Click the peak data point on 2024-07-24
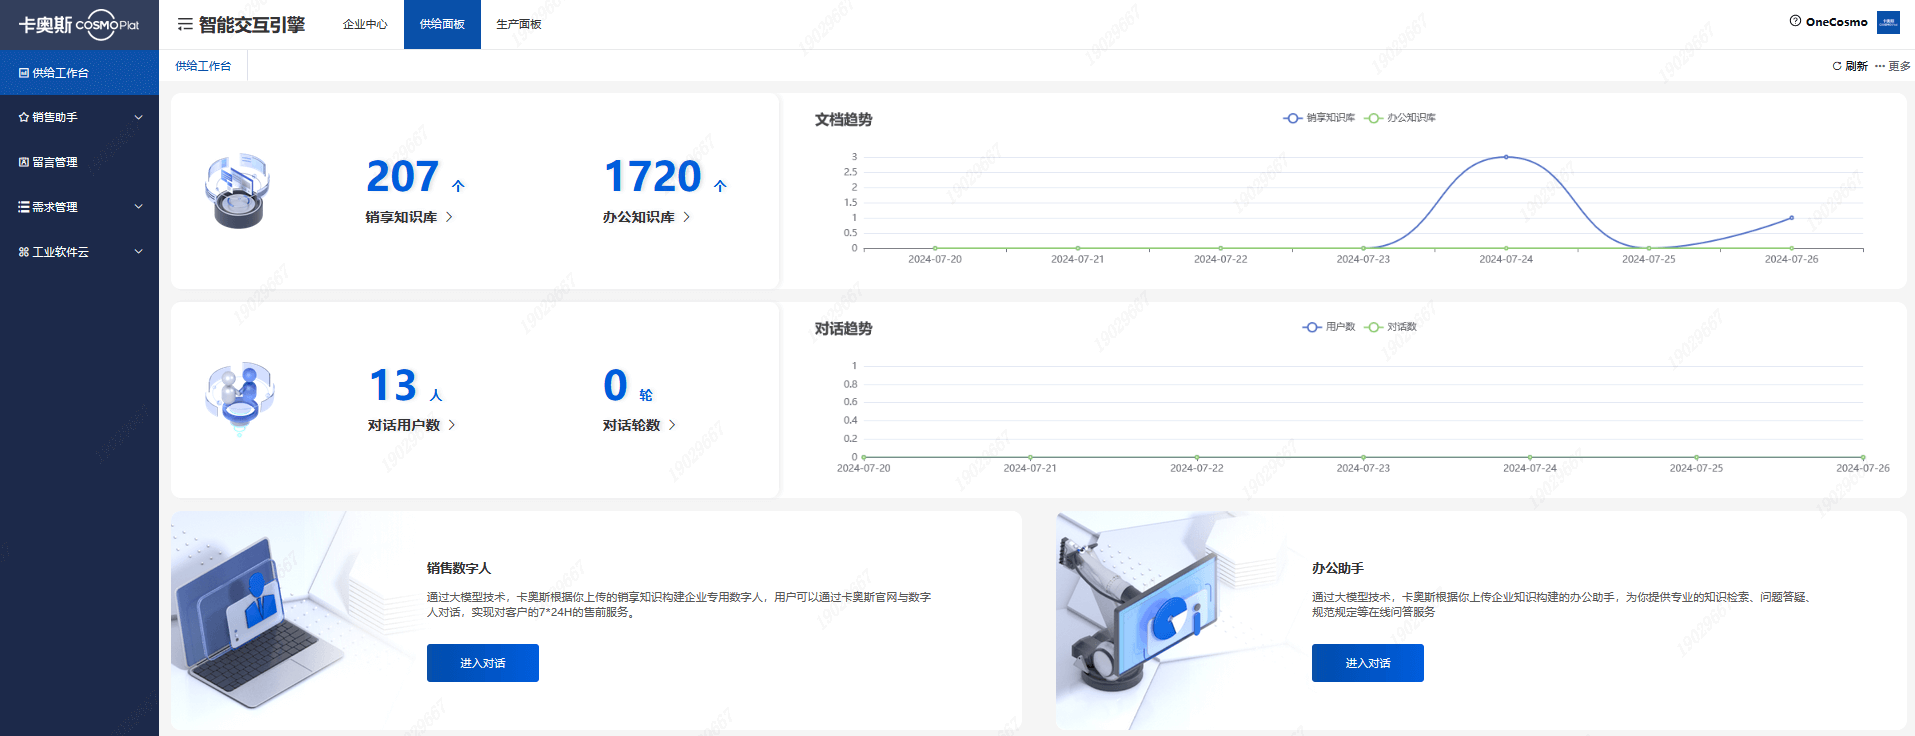1915x736 pixels. pos(1506,157)
